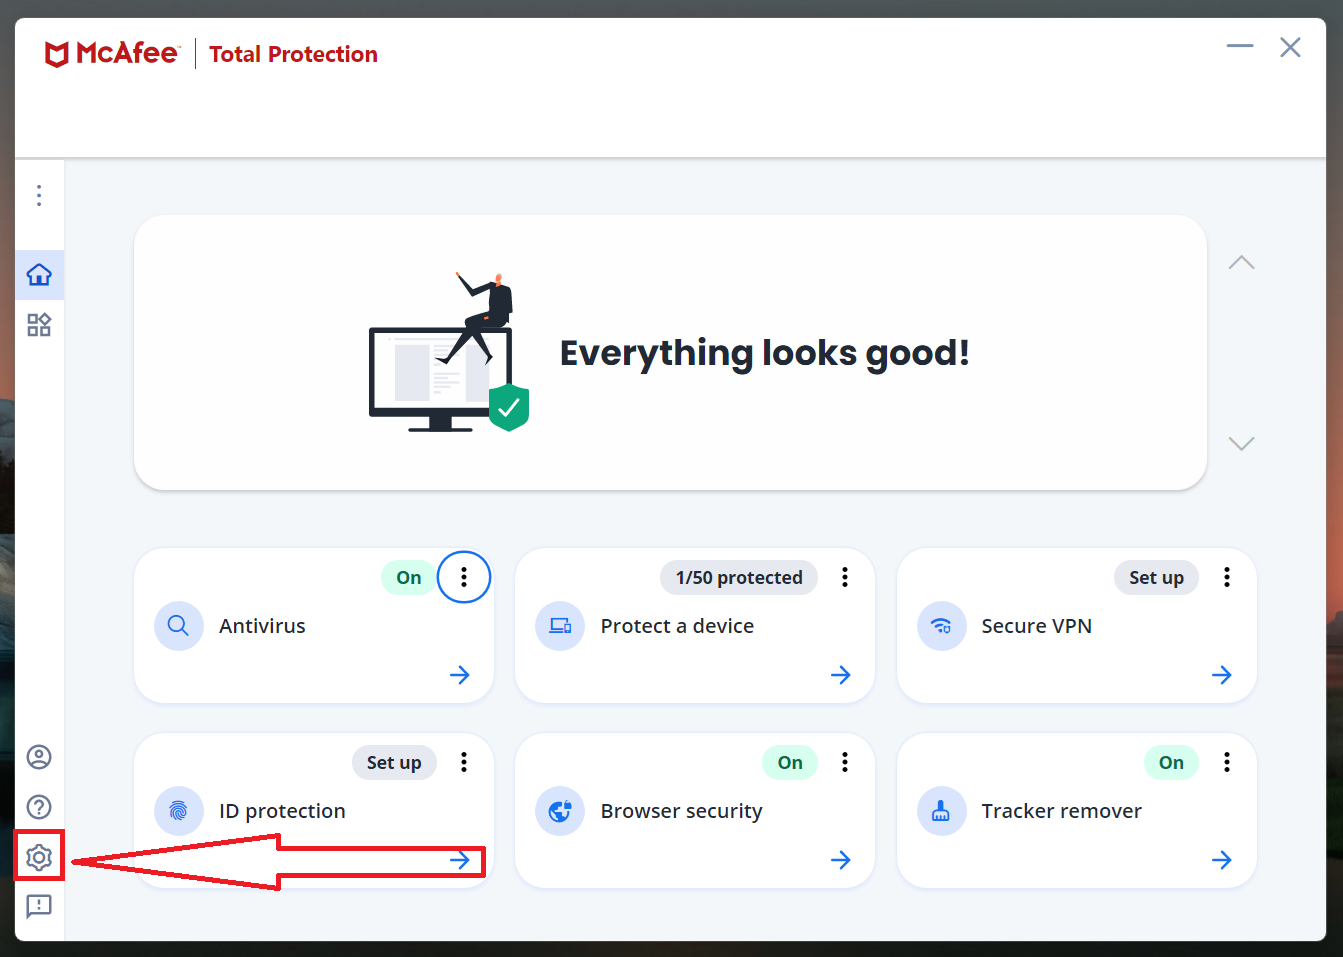The image size is (1343, 957).
Task: Click the Tracker remover On status badge
Action: click(x=1171, y=763)
